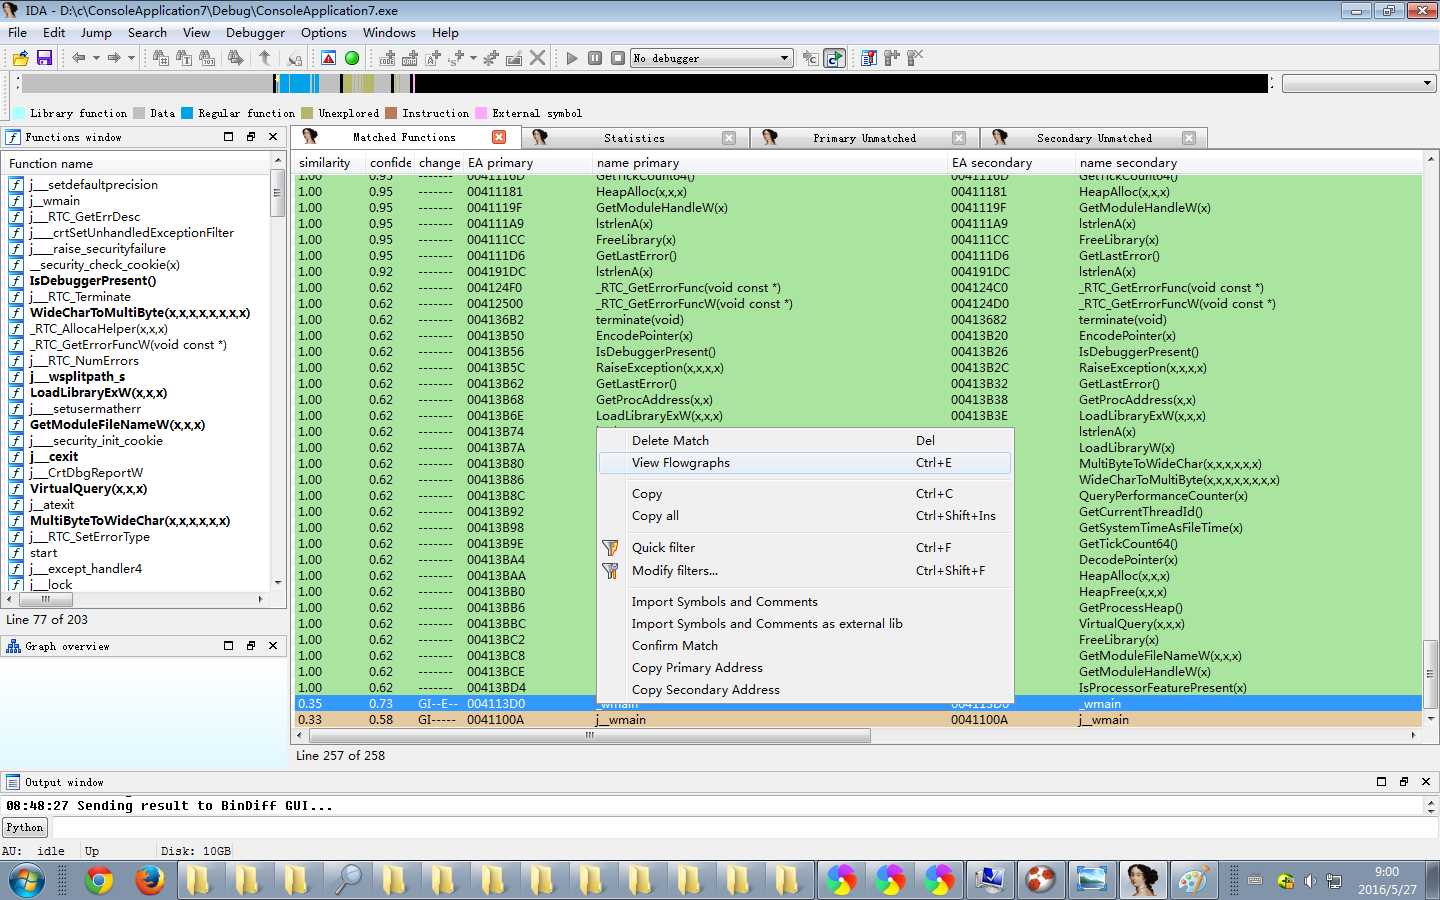Expand the empty combo box right of navigation band

click(x=1426, y=84)
